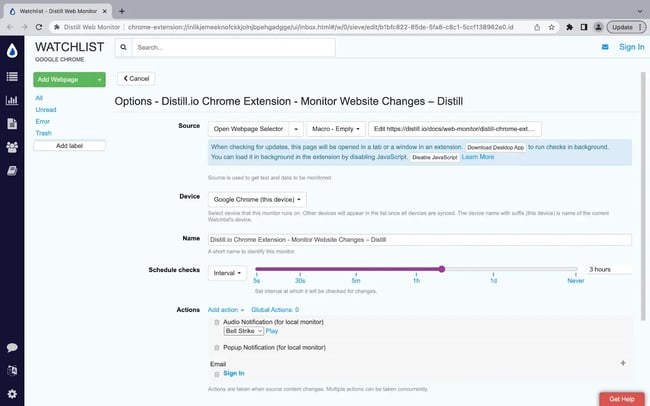Image resolution: width=650 pixels, height=406 pixels.
Task: Go back with browser back arrow
Action: point(10,27)
